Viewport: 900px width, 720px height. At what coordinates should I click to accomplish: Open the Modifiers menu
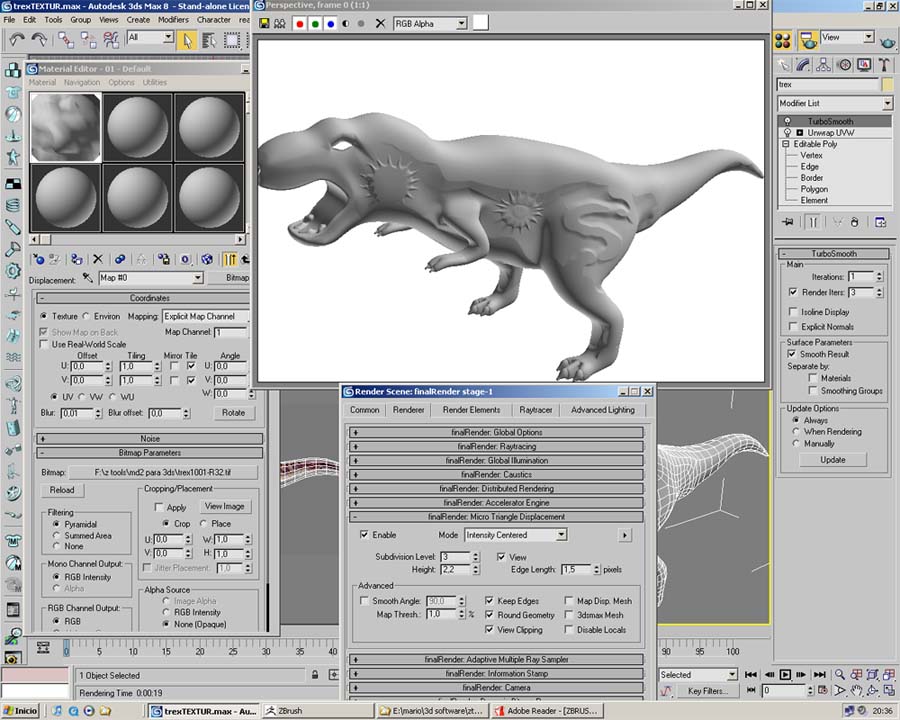coord(173,20)
